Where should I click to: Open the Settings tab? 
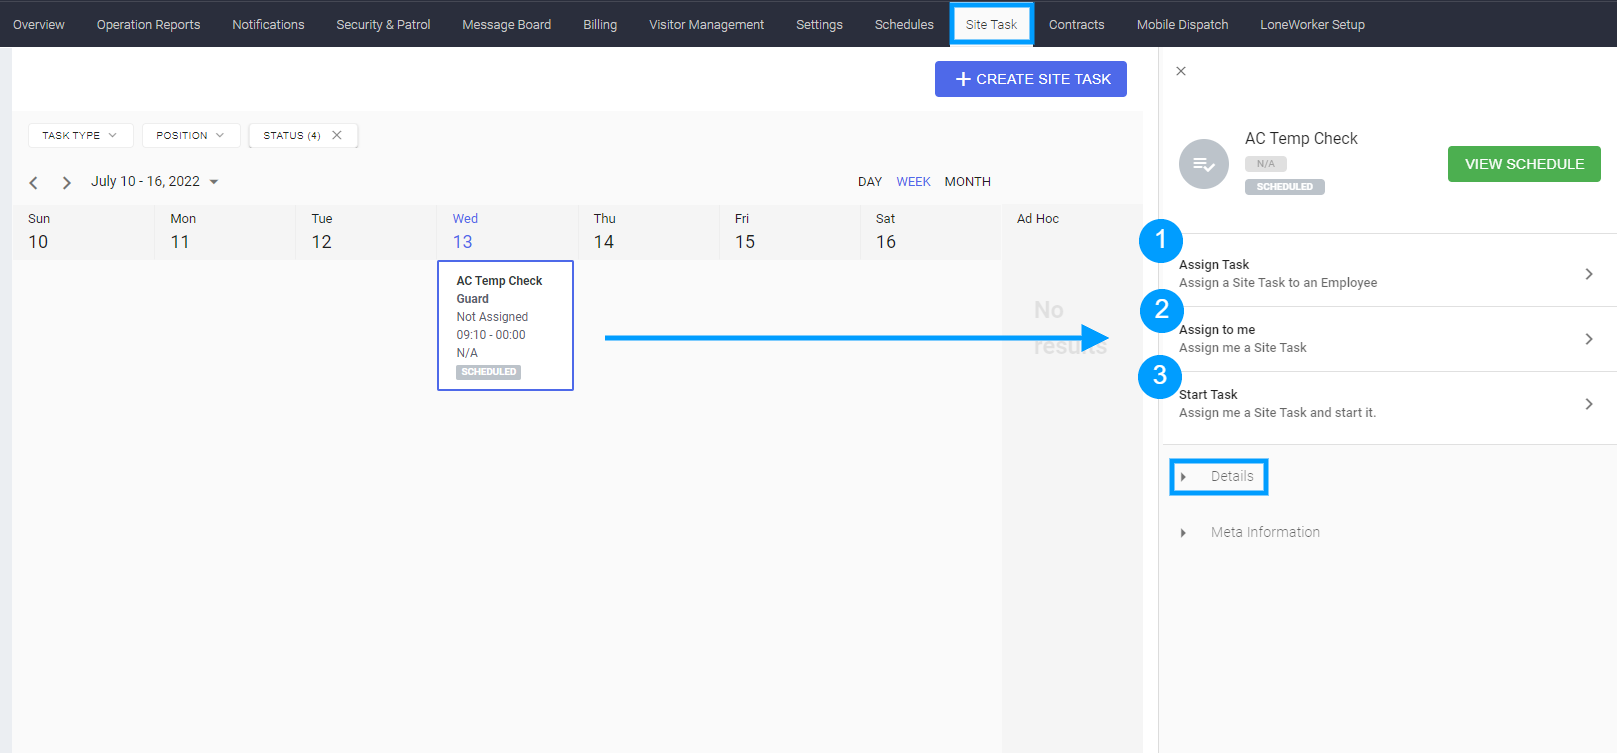[x=819, y=24]
